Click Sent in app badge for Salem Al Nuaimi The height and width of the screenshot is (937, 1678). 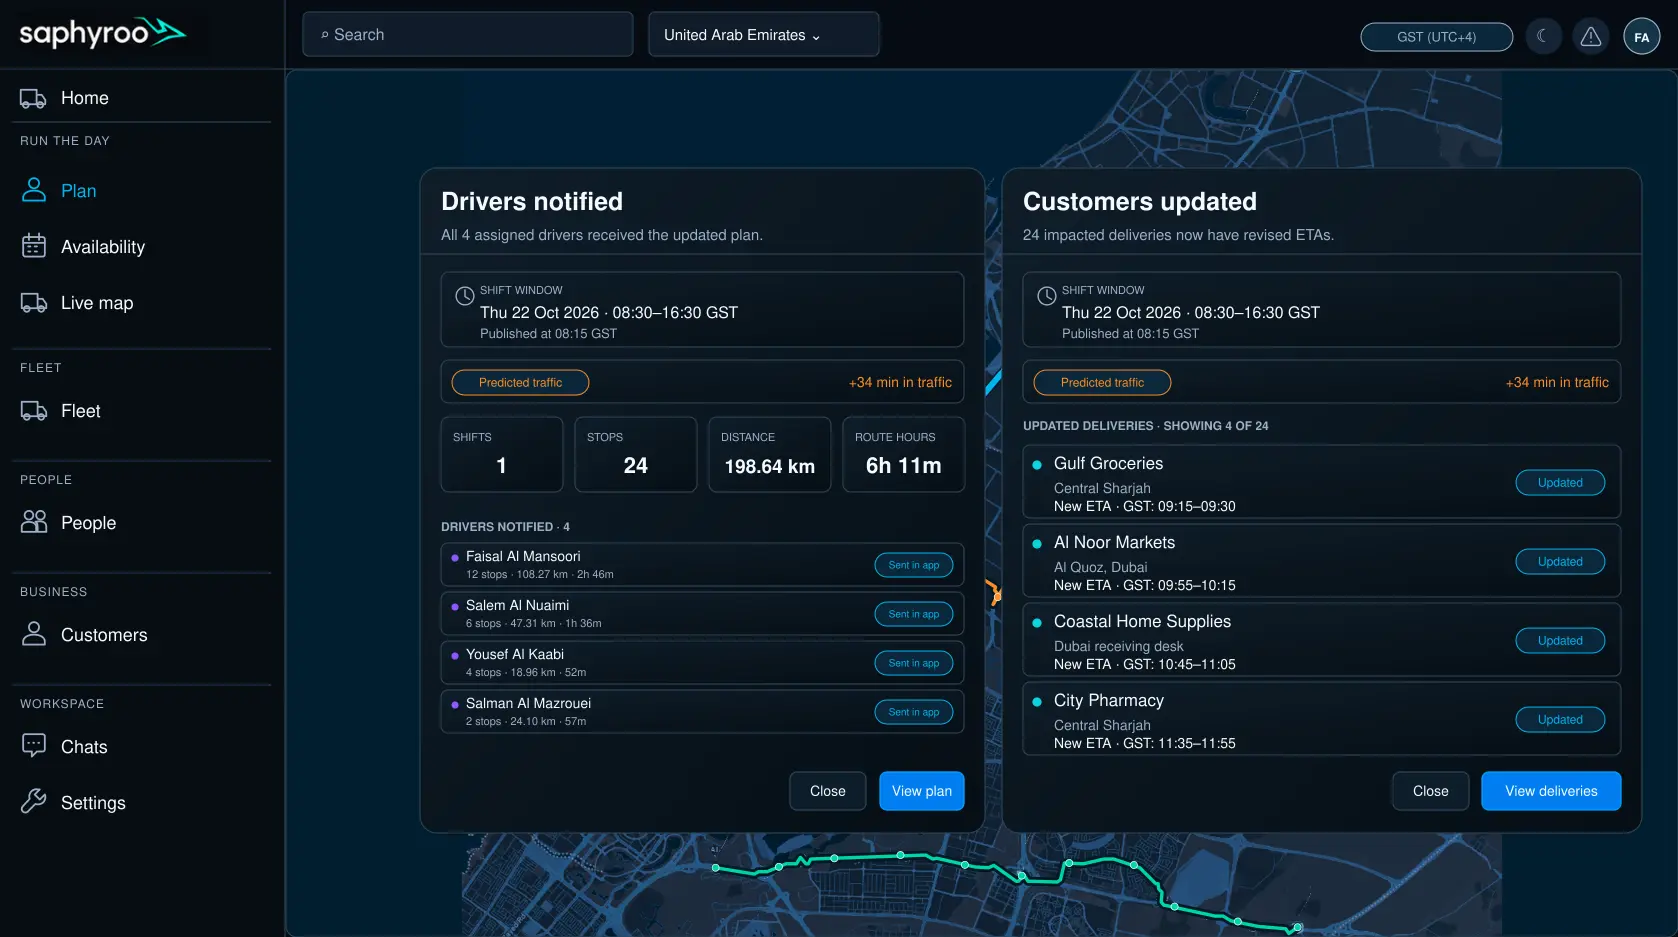[914, 614]
